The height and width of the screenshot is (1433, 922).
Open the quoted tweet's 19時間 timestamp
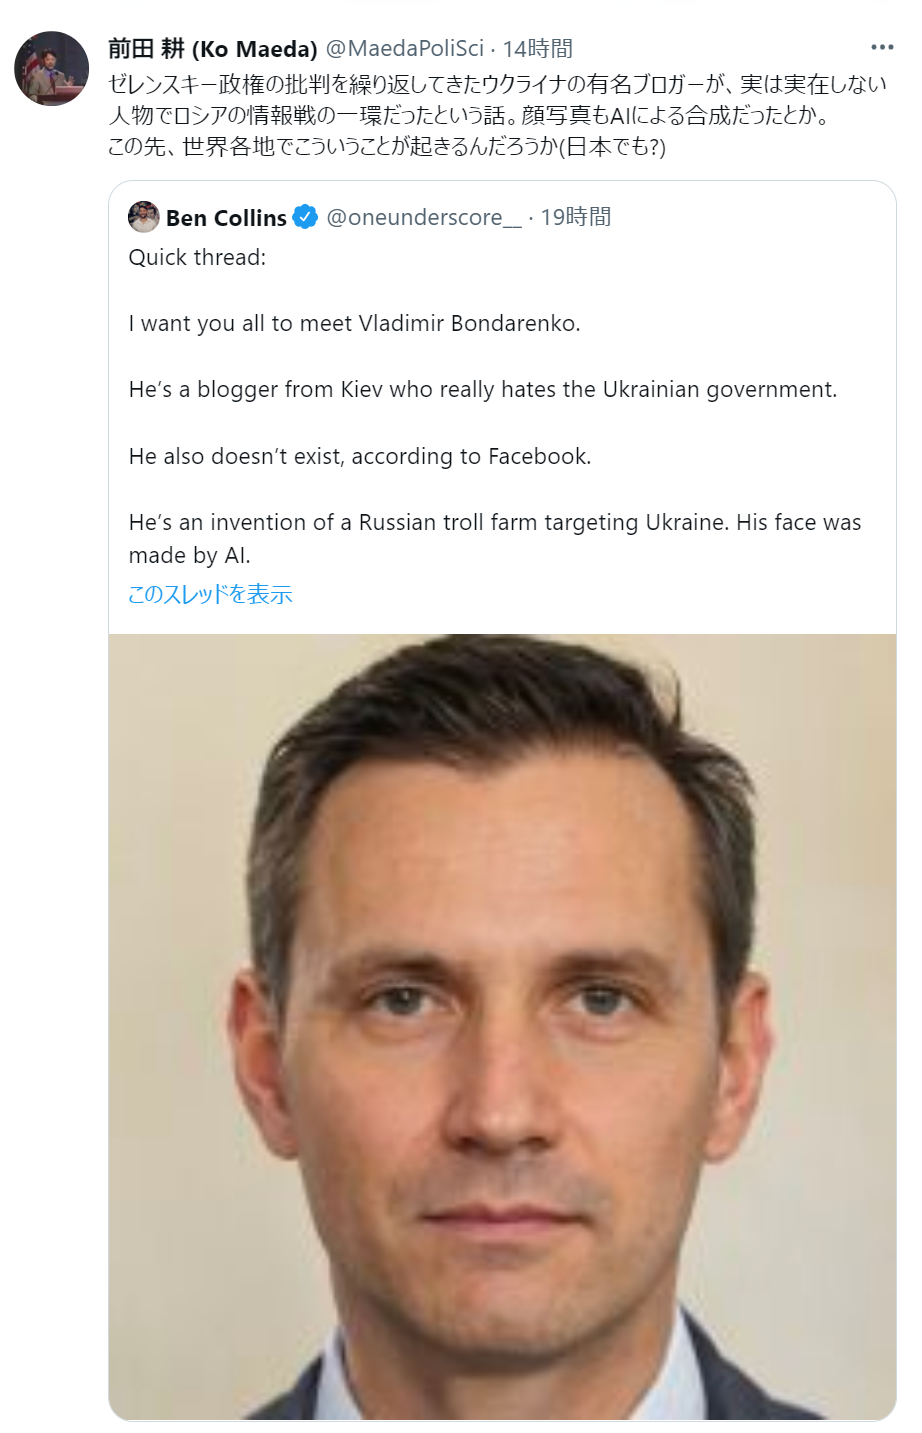coord(576,218)
